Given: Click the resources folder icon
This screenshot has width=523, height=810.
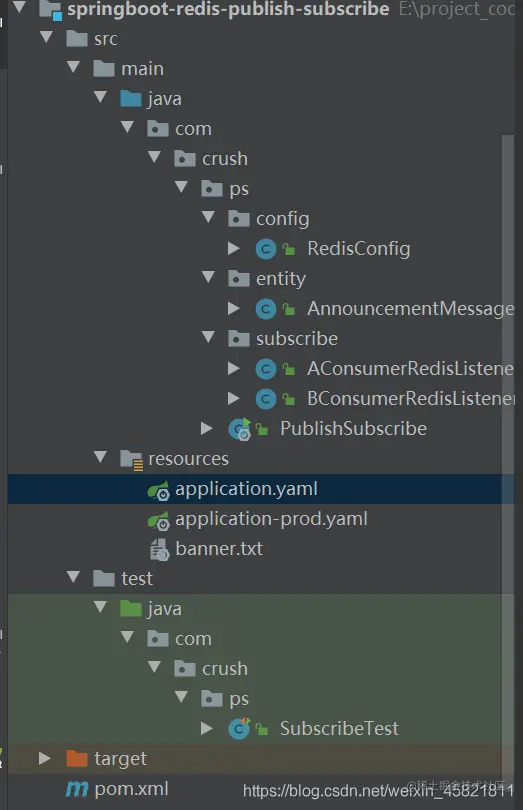Looking at the screenshot, I should (x=132, y=459).
